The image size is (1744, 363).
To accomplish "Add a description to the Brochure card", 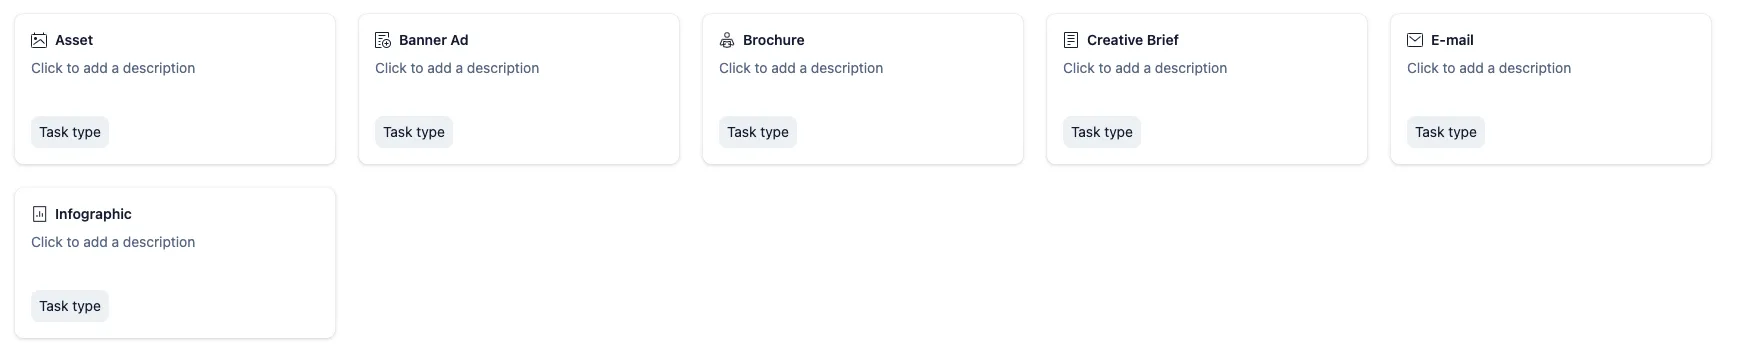I will [801, 68].
